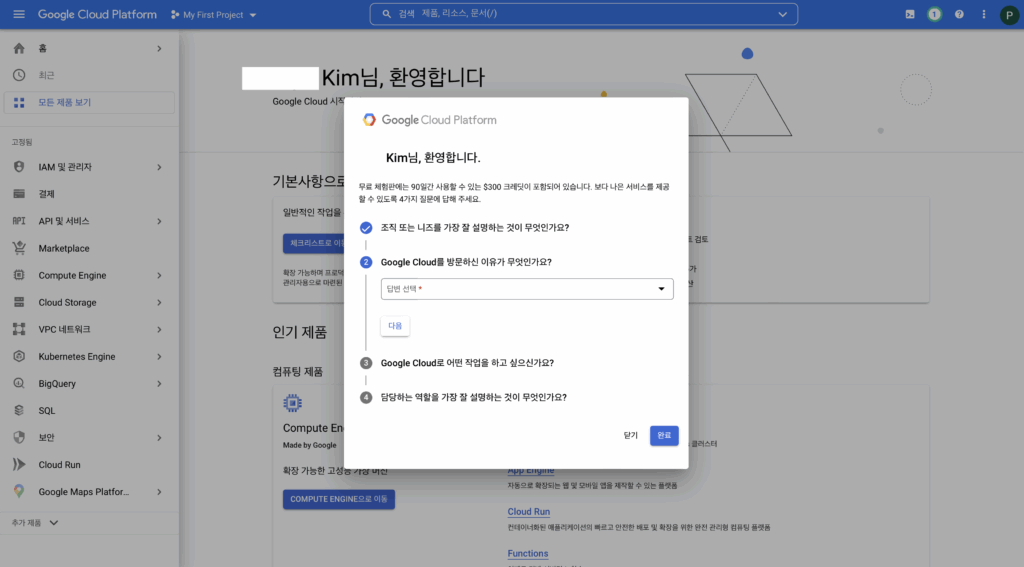Click the recent clock icon
Image resolution: width=1024 pixels, height=567 pixels.
pos(19,75)
